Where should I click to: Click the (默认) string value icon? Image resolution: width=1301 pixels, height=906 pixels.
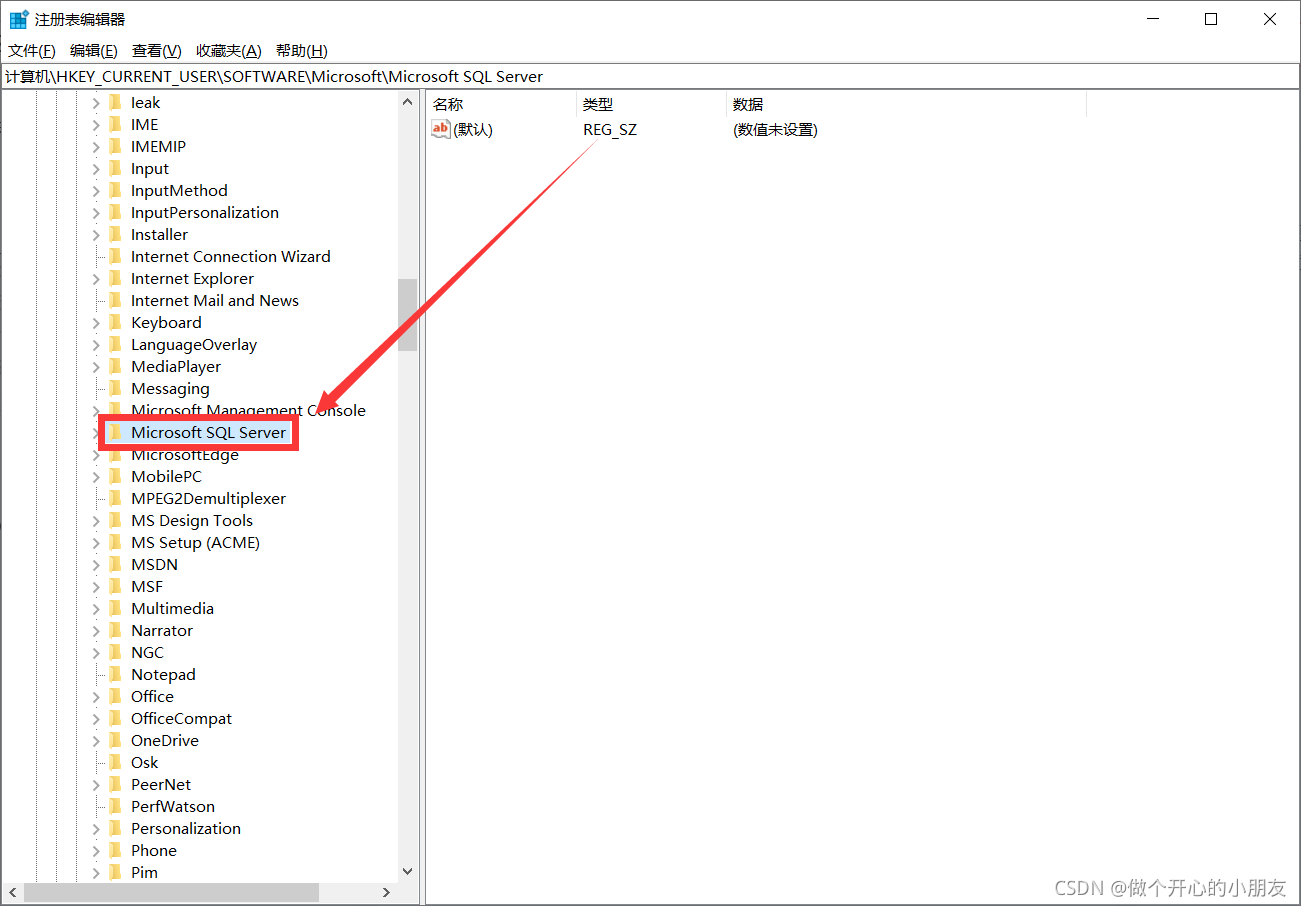tap(441, 129)
